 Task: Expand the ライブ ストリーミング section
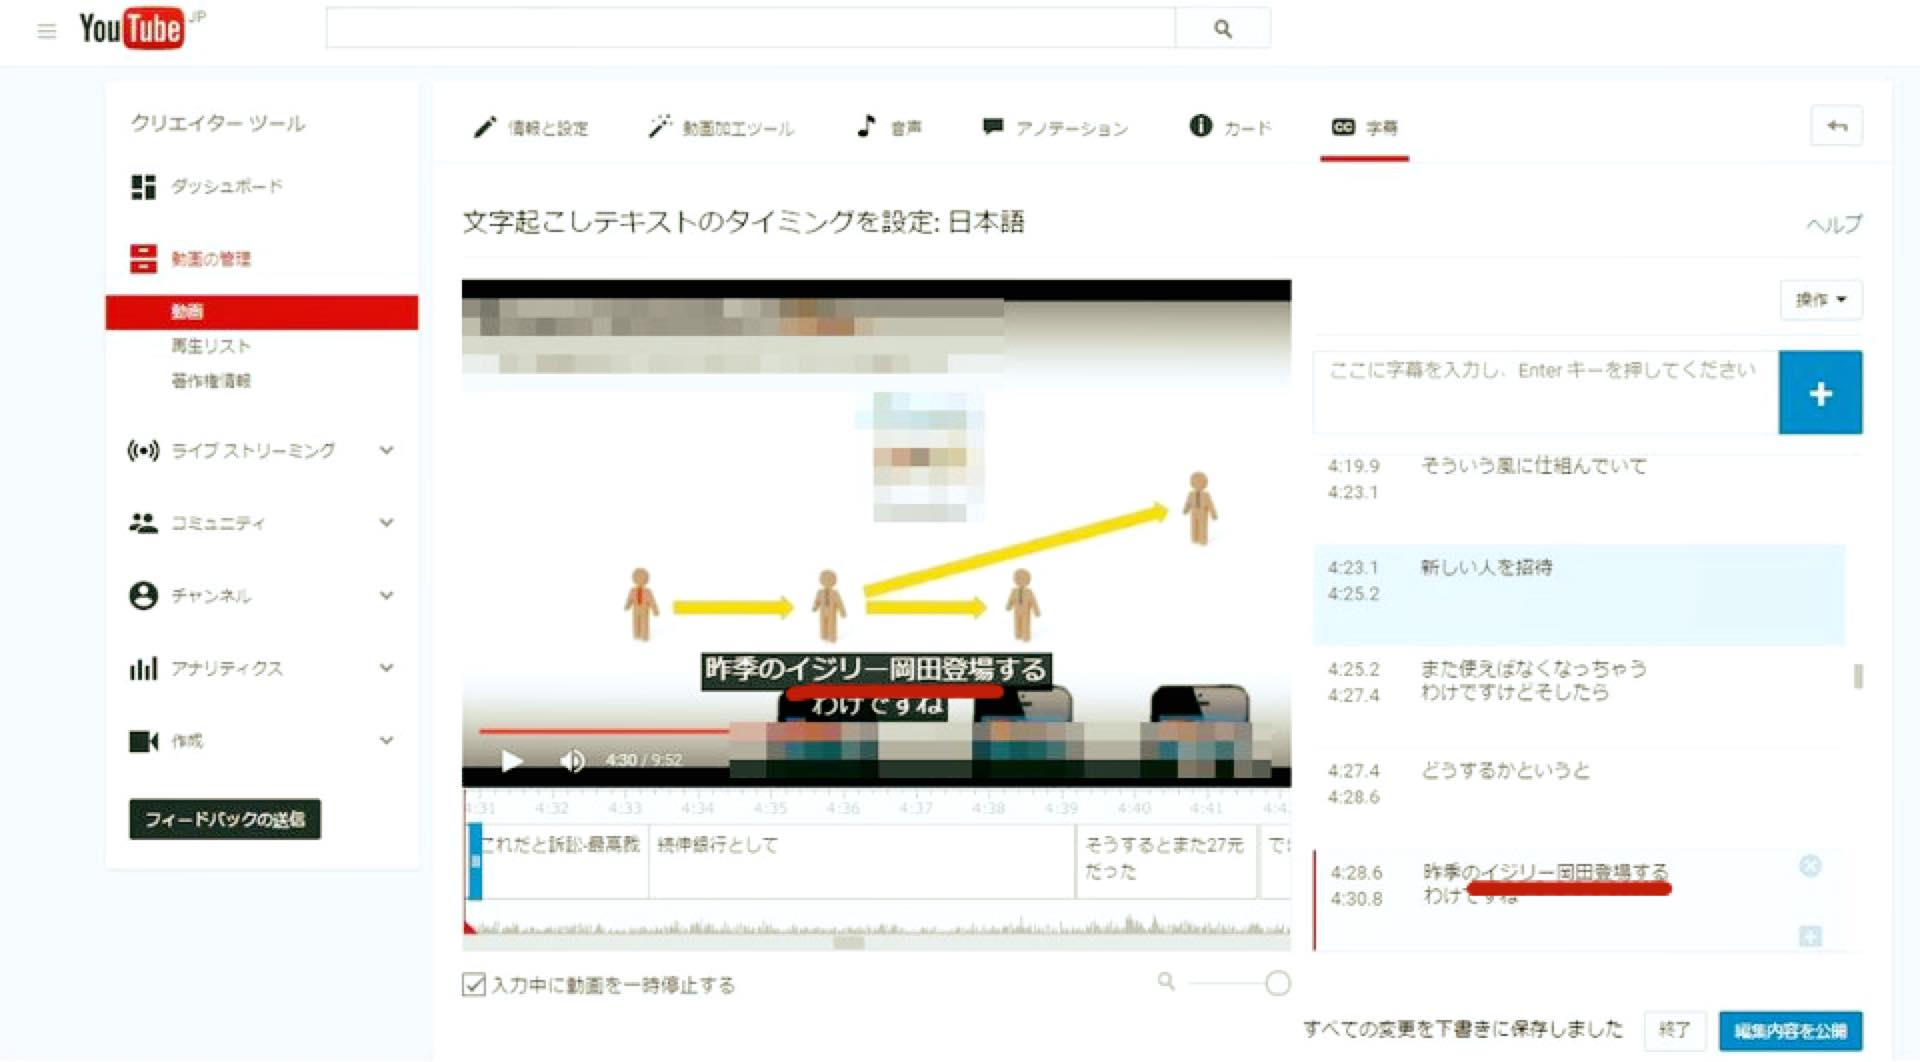click(x=386, y=451)
